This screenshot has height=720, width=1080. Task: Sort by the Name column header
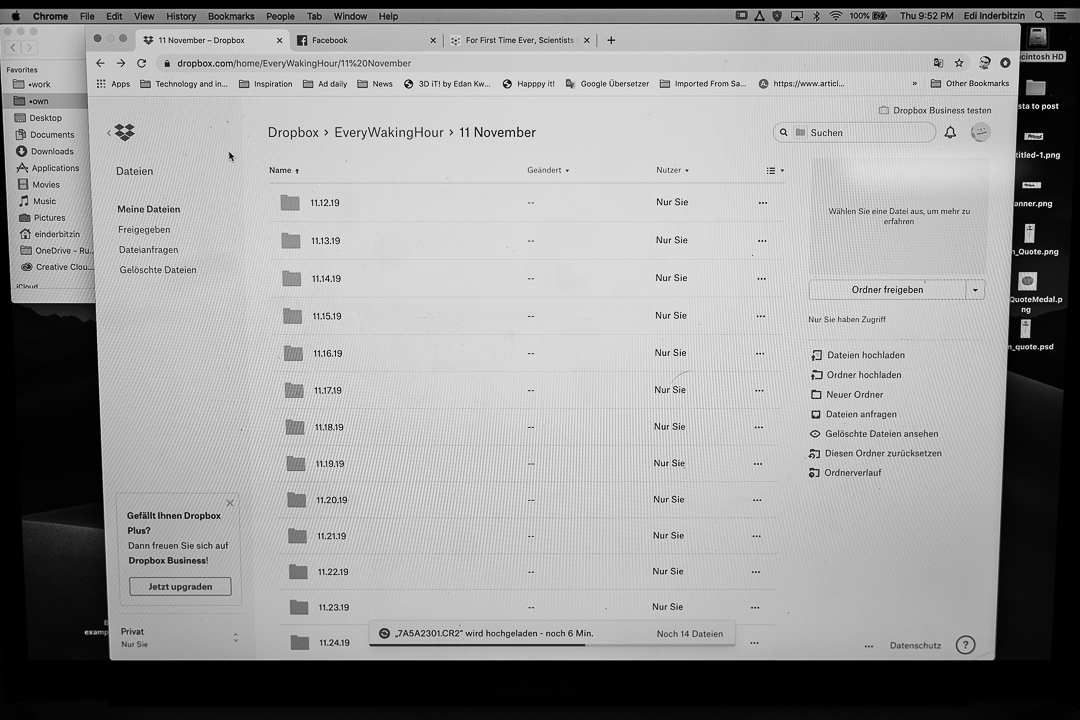284,170
